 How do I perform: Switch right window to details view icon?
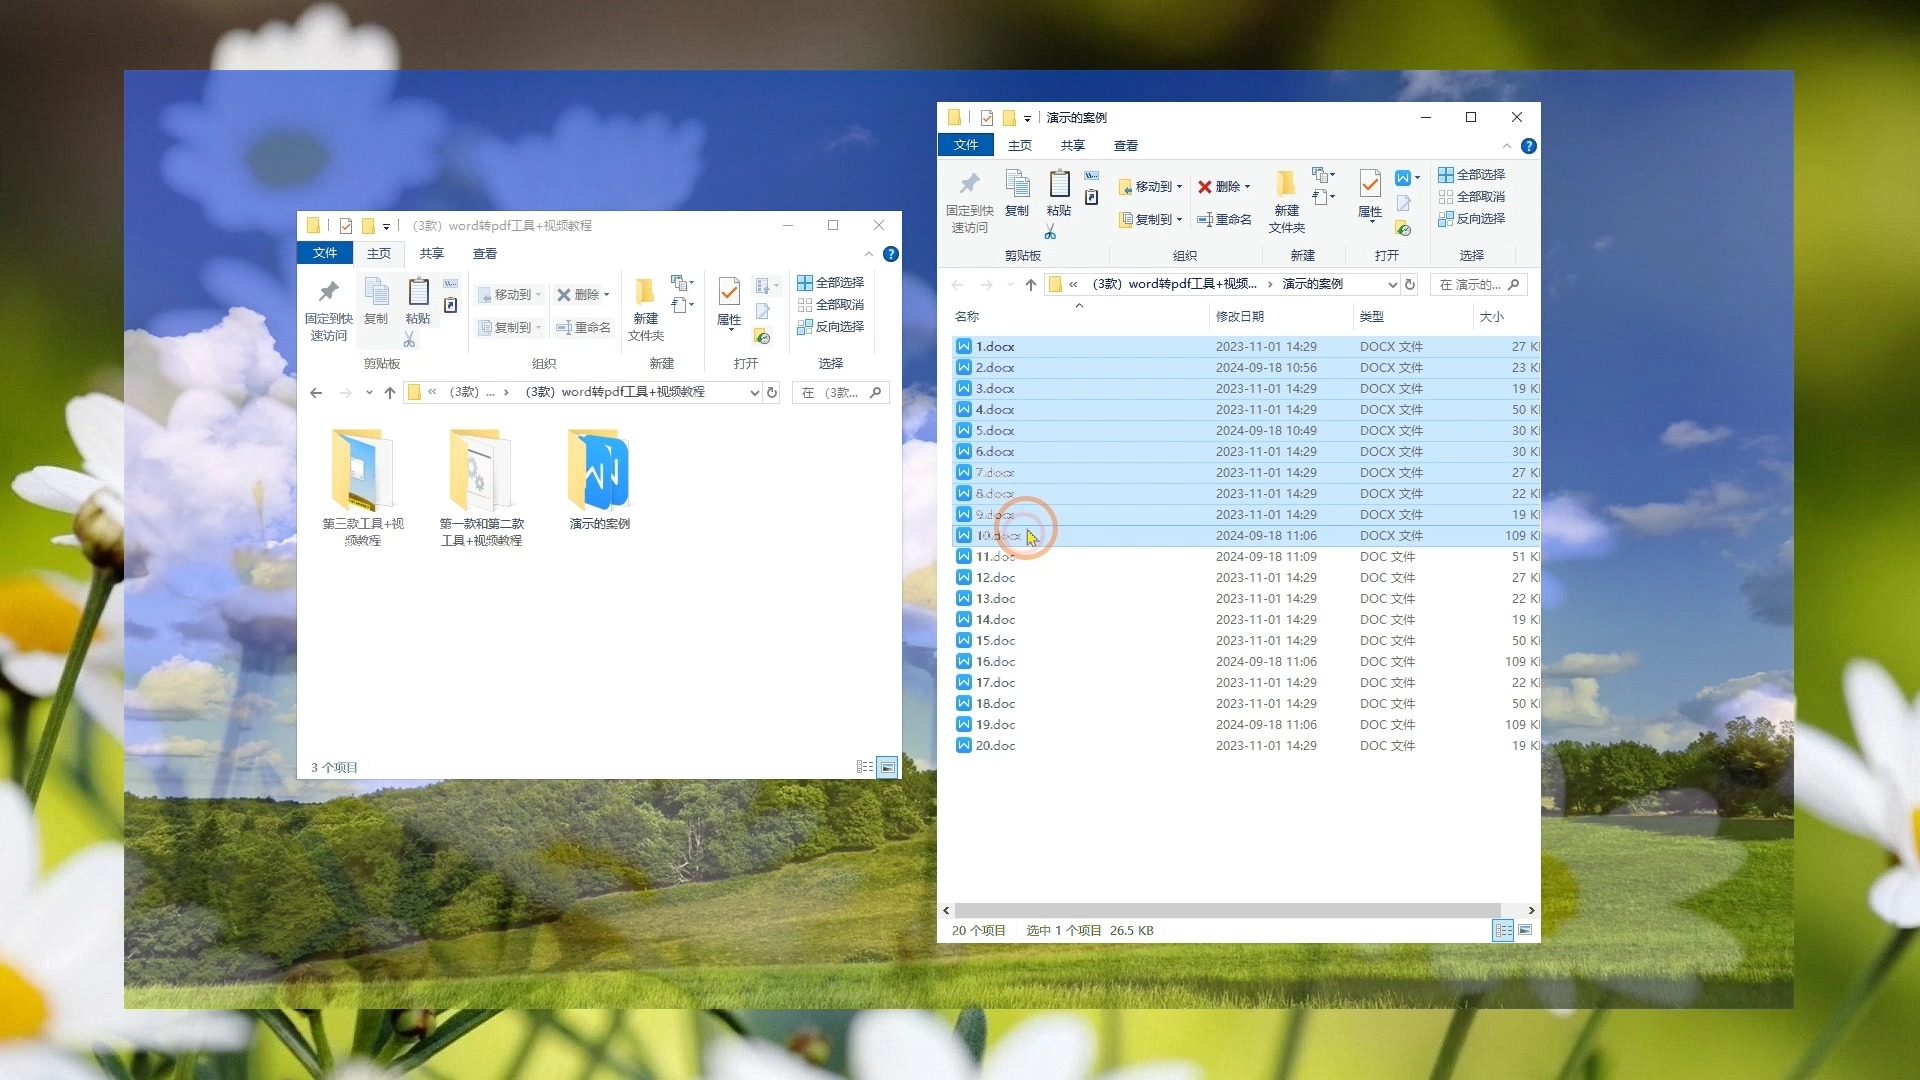pyautogui.click(x=1503, y=931)
